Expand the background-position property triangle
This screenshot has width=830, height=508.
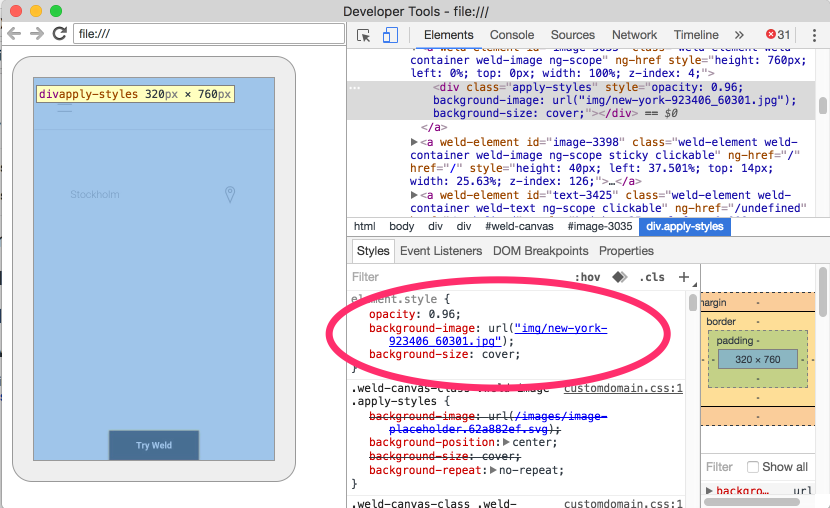(506, 442)
